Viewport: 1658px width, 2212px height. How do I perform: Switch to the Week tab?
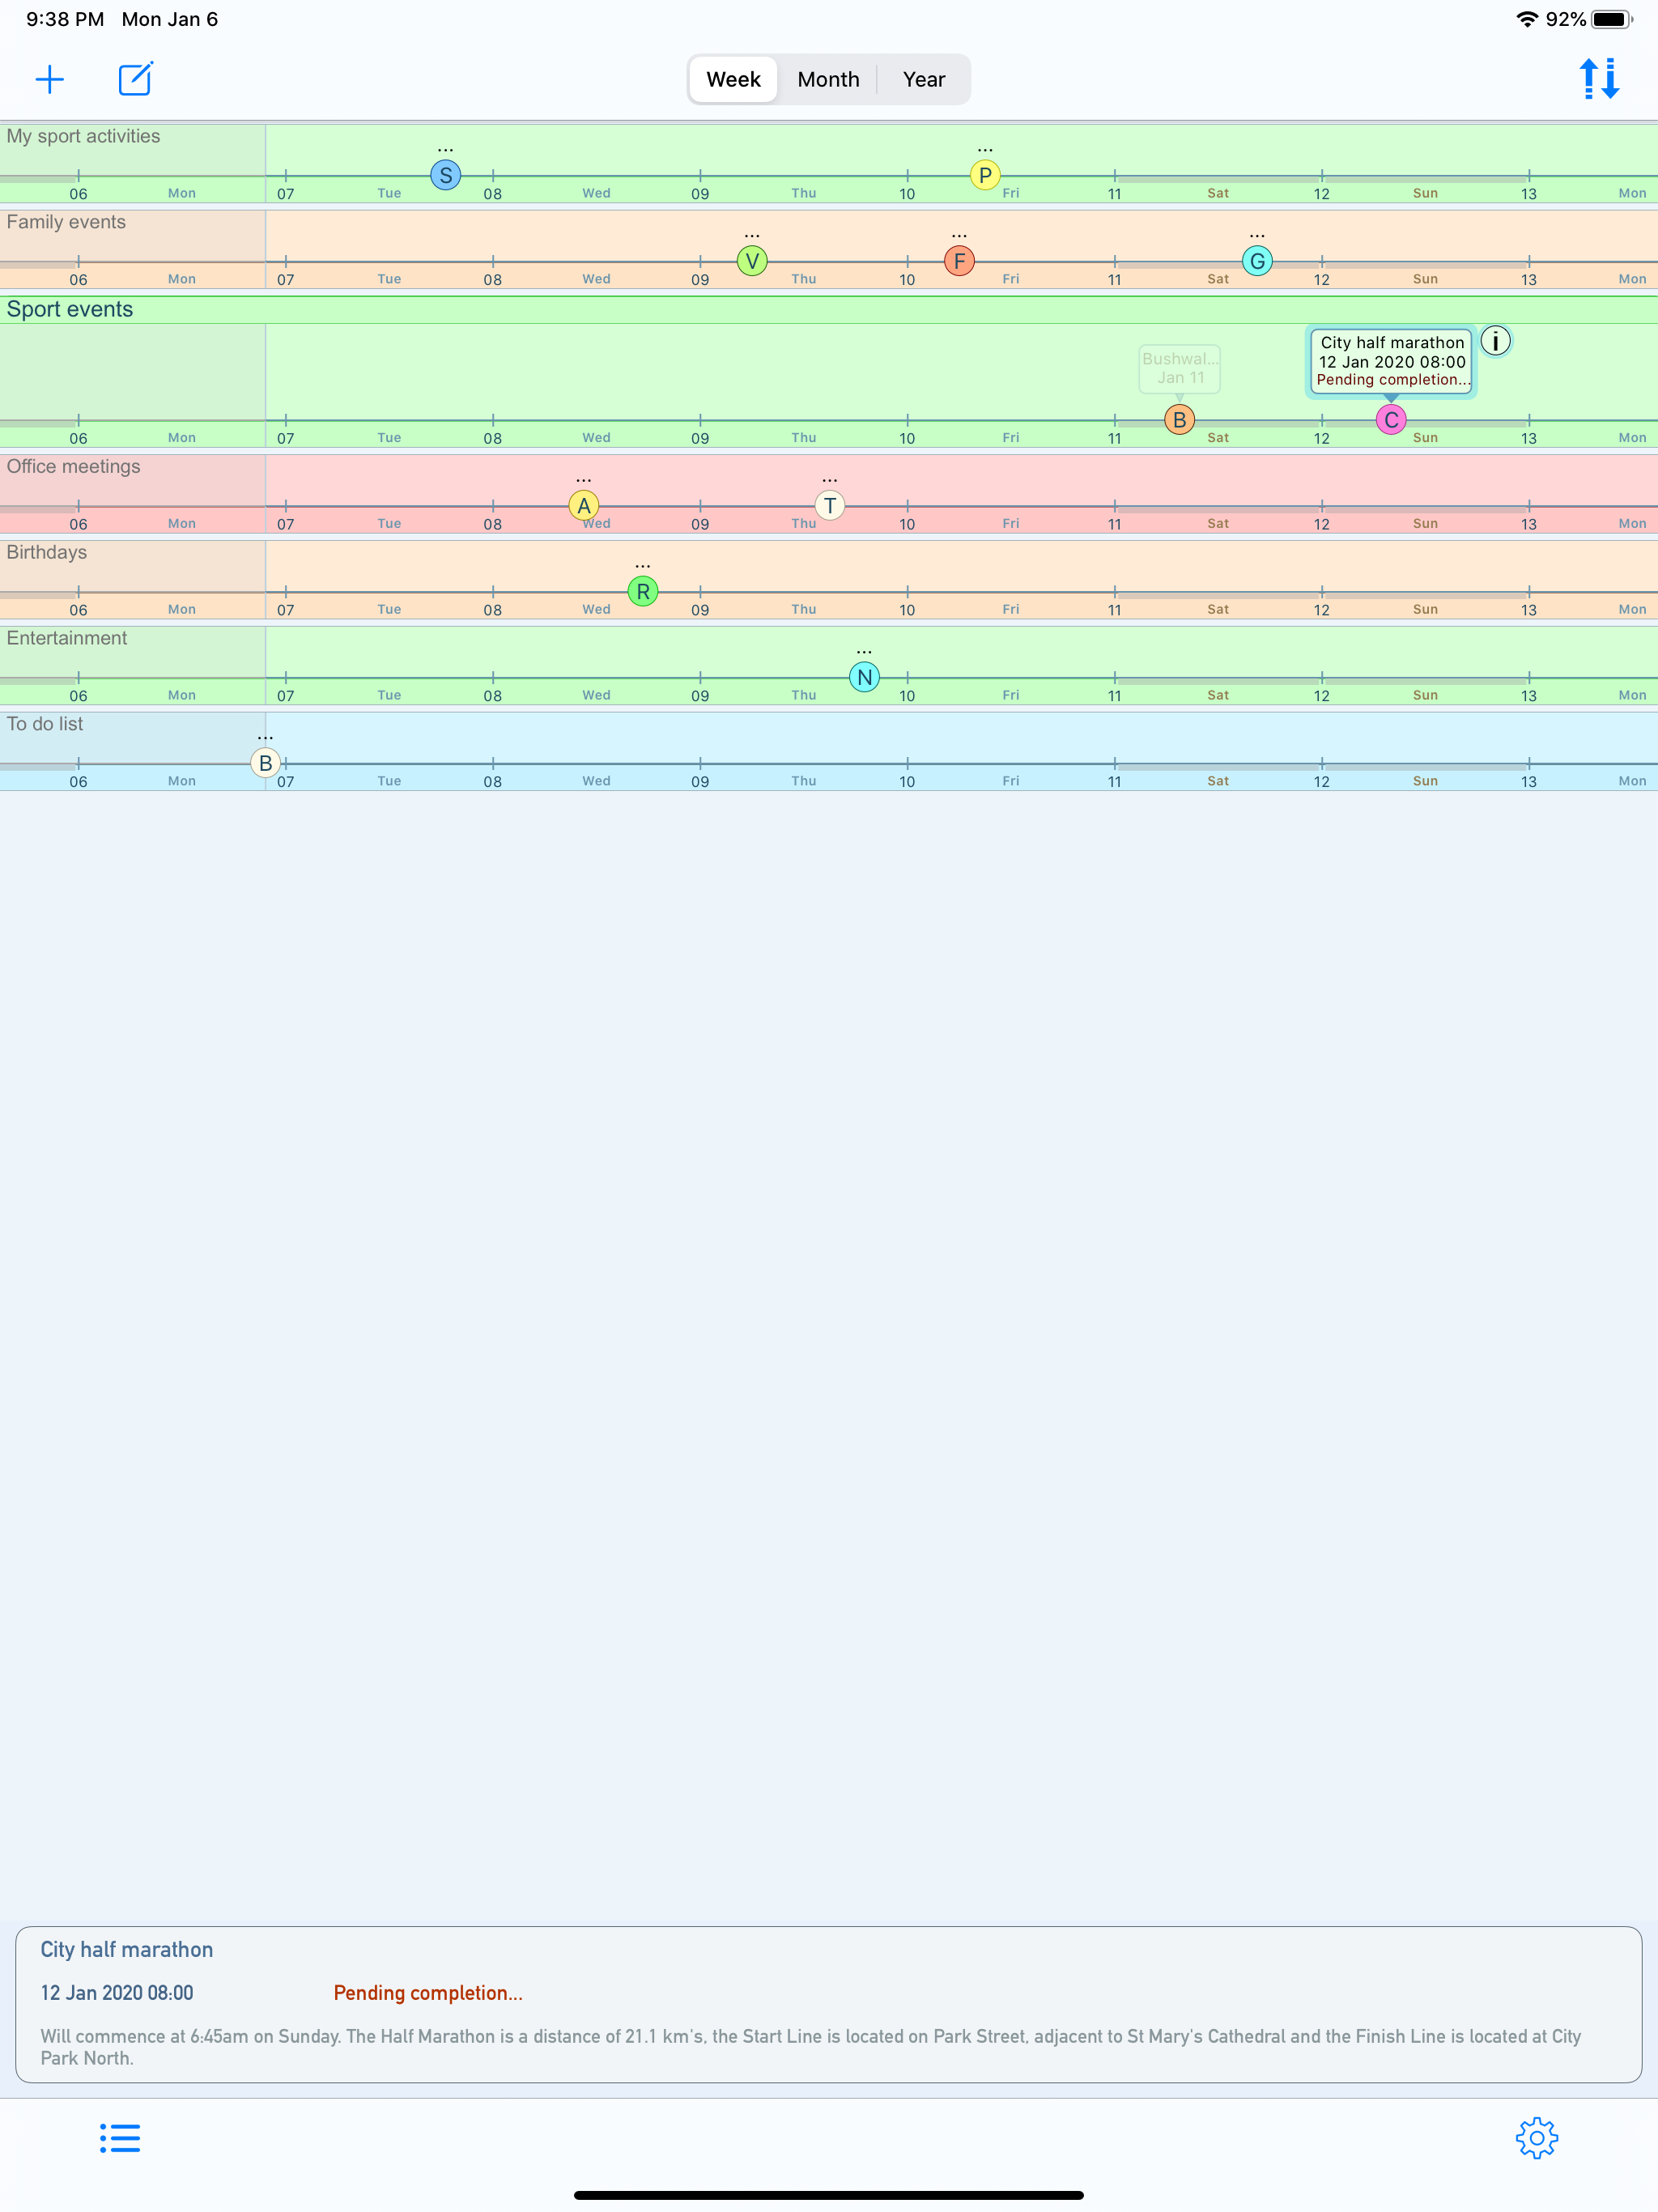pos(733,79)
